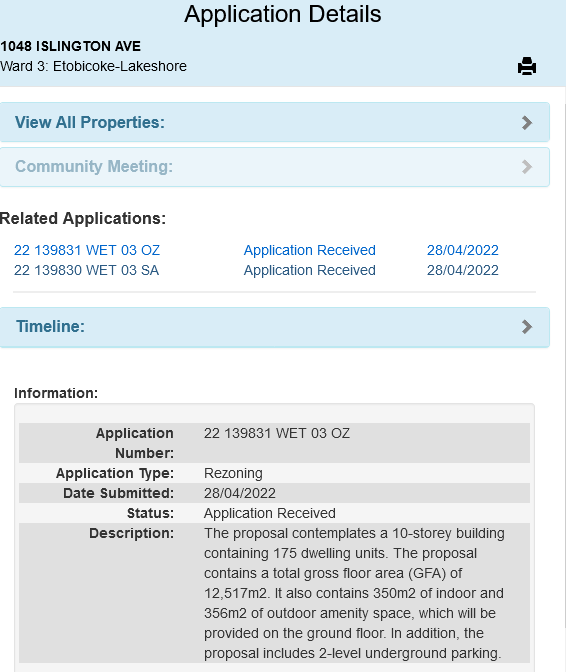Click Application Received status of OZ application

(x=310, y=250)
